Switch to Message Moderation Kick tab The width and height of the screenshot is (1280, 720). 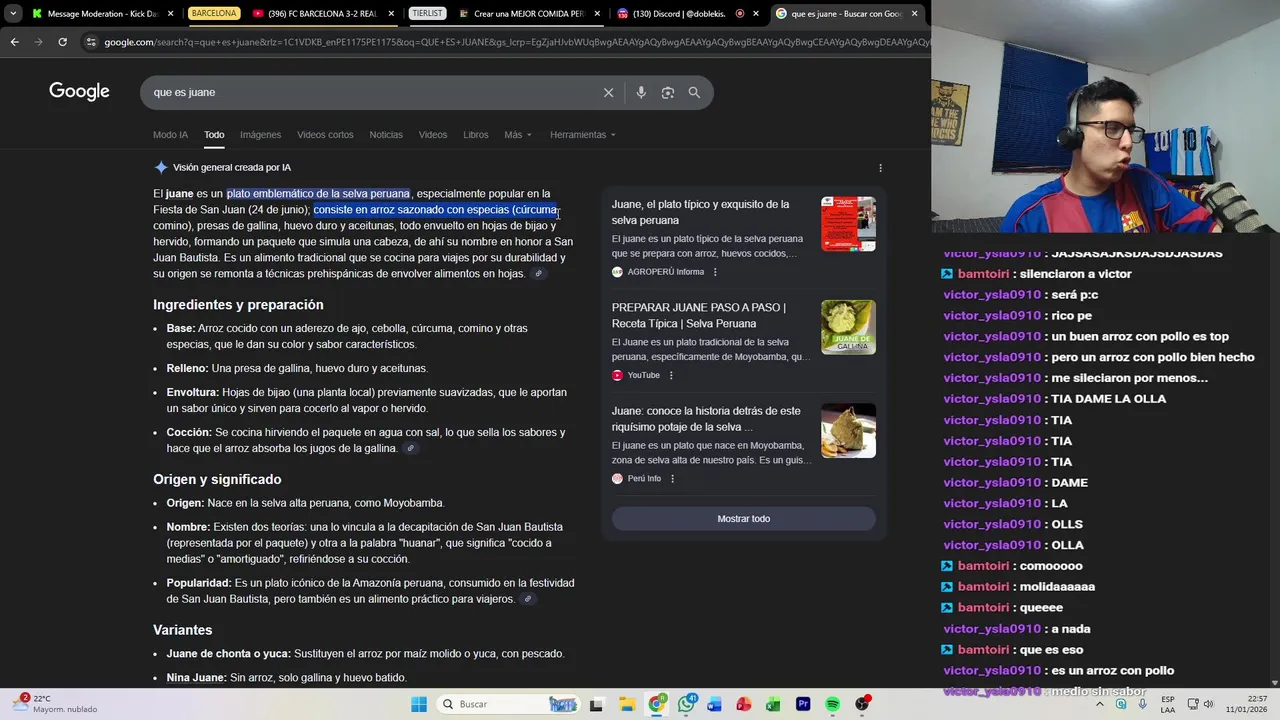(100, 14)
